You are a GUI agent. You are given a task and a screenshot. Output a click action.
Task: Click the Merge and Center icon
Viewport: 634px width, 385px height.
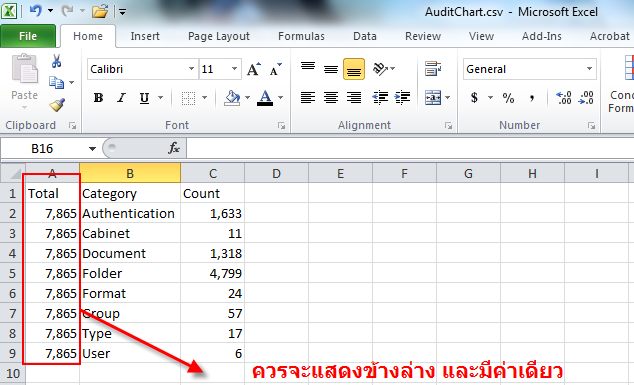[433, 97]
